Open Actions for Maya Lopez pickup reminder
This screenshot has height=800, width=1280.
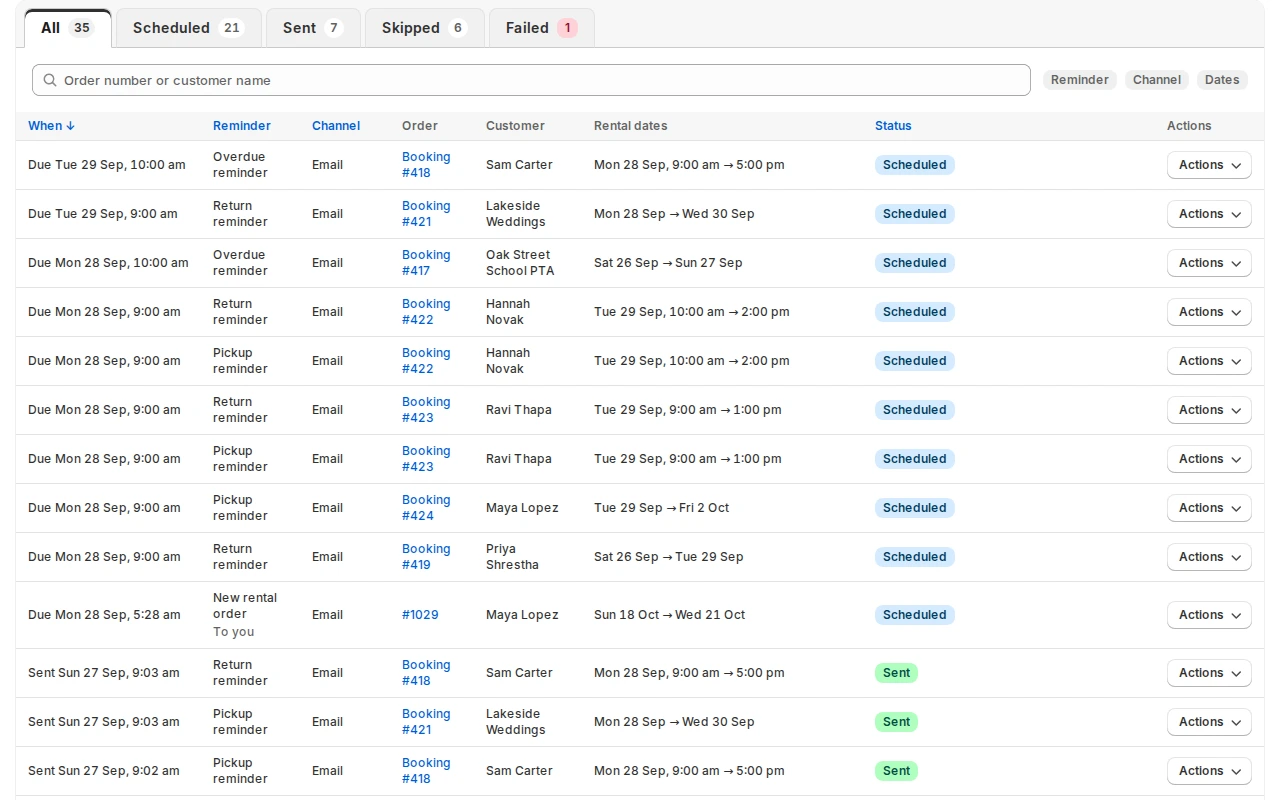(1209, 508)
